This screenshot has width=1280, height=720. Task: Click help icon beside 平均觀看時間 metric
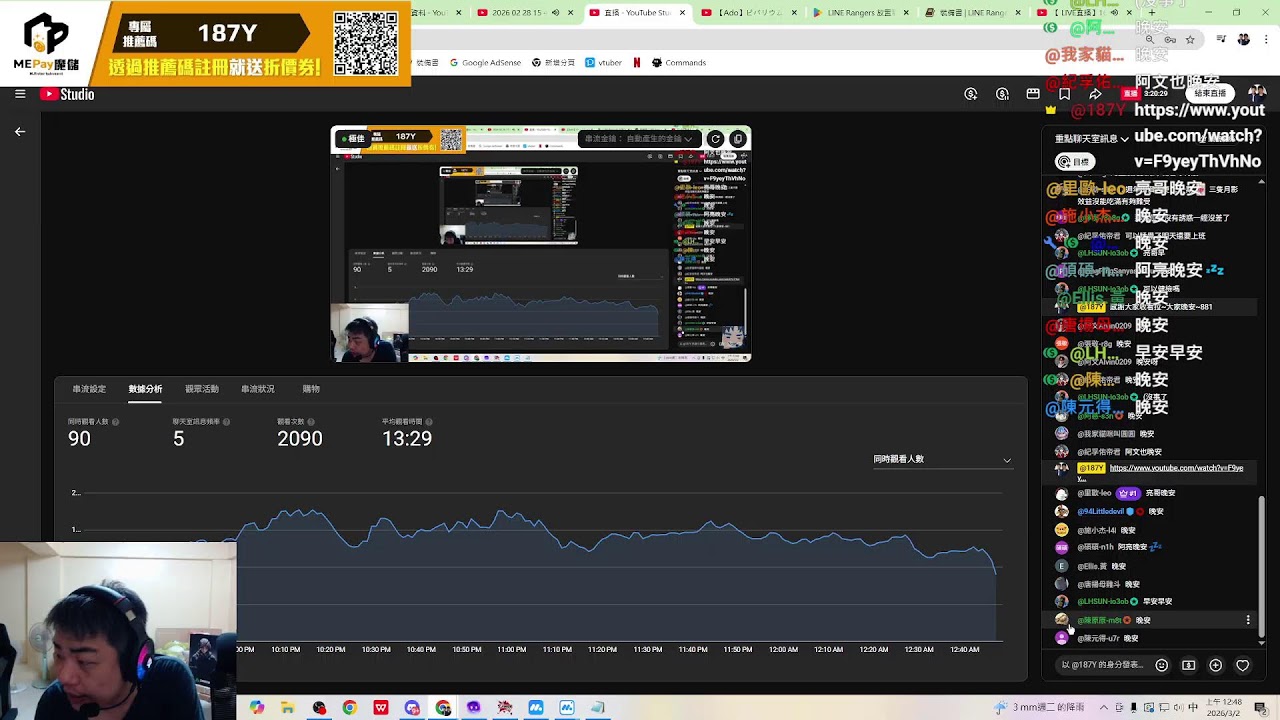pyautogui.click(x=429, y=422)
